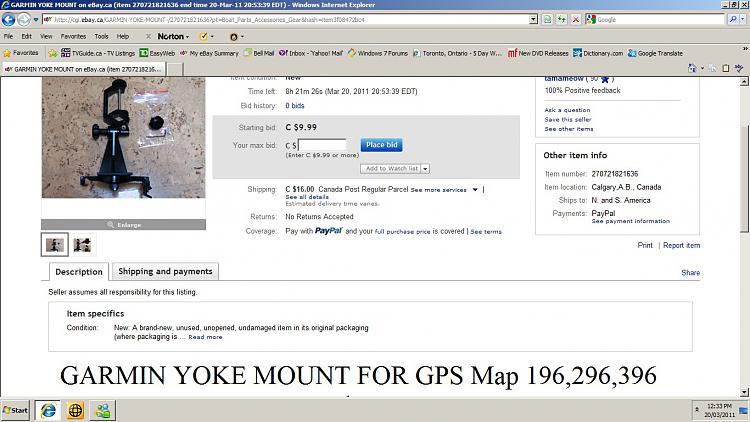Screen dimensions: 750x422
Task: Open the full purchase price link
Action: pos(403,232)
